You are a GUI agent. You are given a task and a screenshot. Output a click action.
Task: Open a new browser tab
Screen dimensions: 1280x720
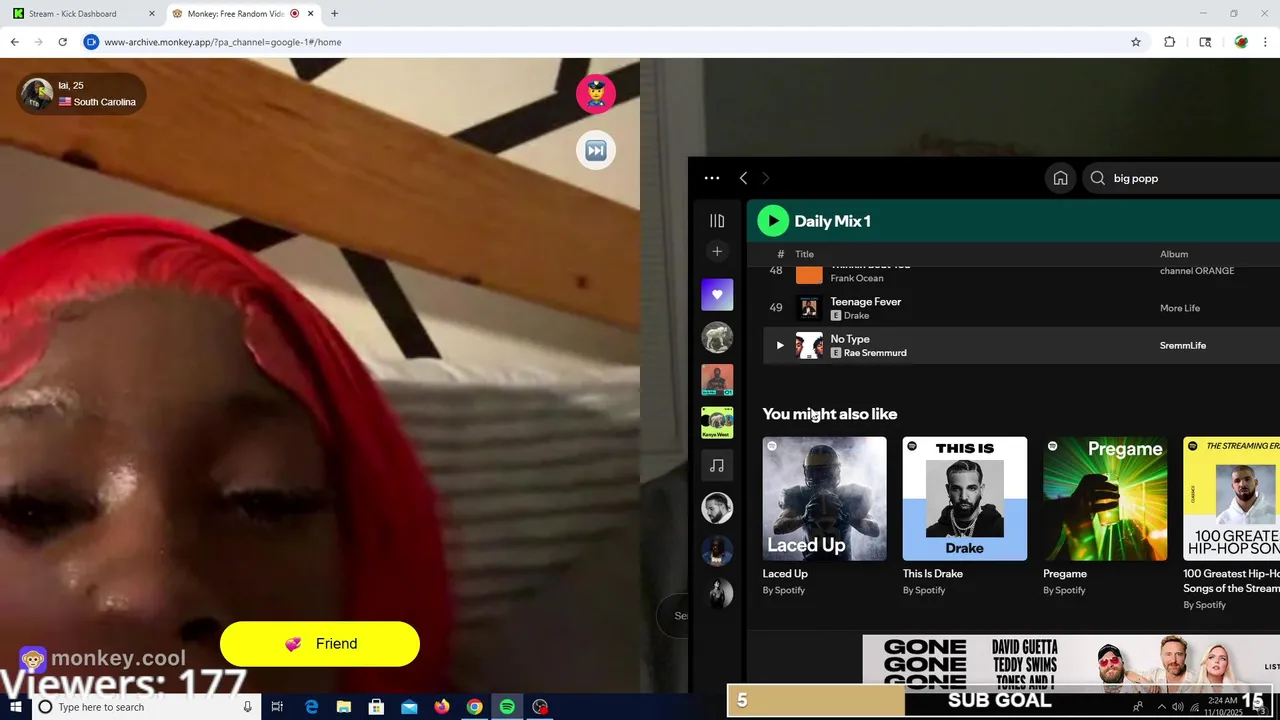coord(334,14)
